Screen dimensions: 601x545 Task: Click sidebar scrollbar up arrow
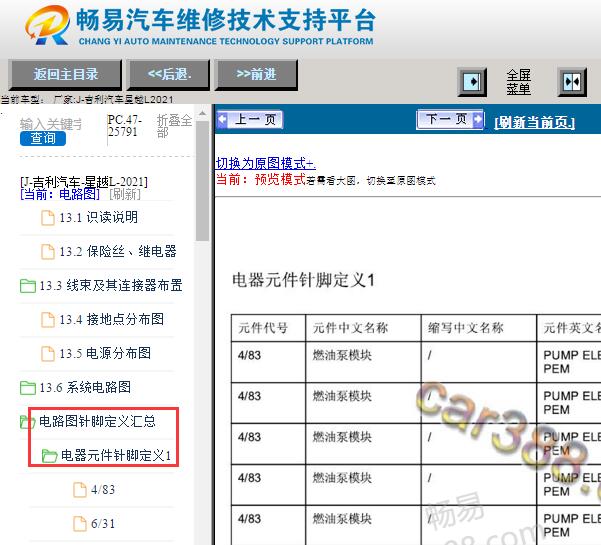coord(202,114)
